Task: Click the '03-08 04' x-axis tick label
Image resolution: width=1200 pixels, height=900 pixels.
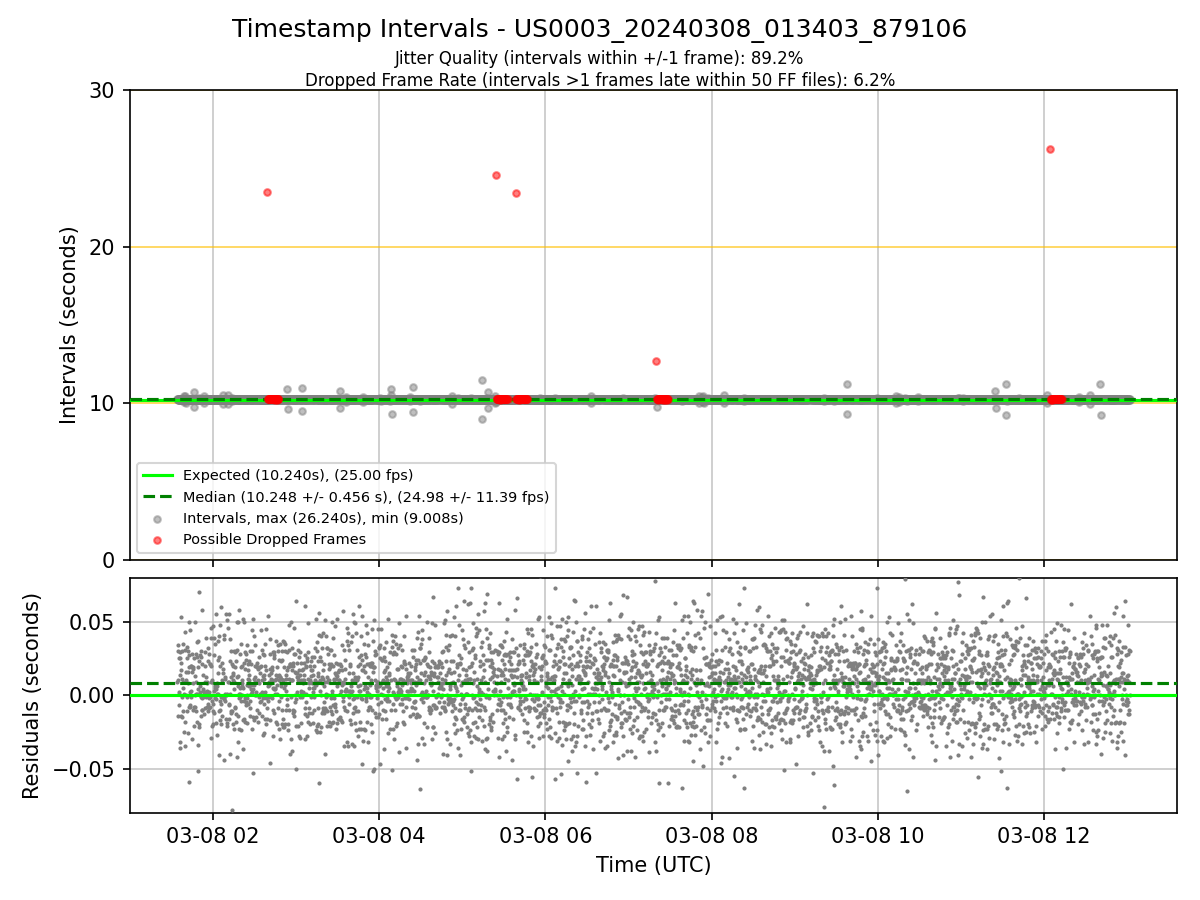Action: (378, 835)
